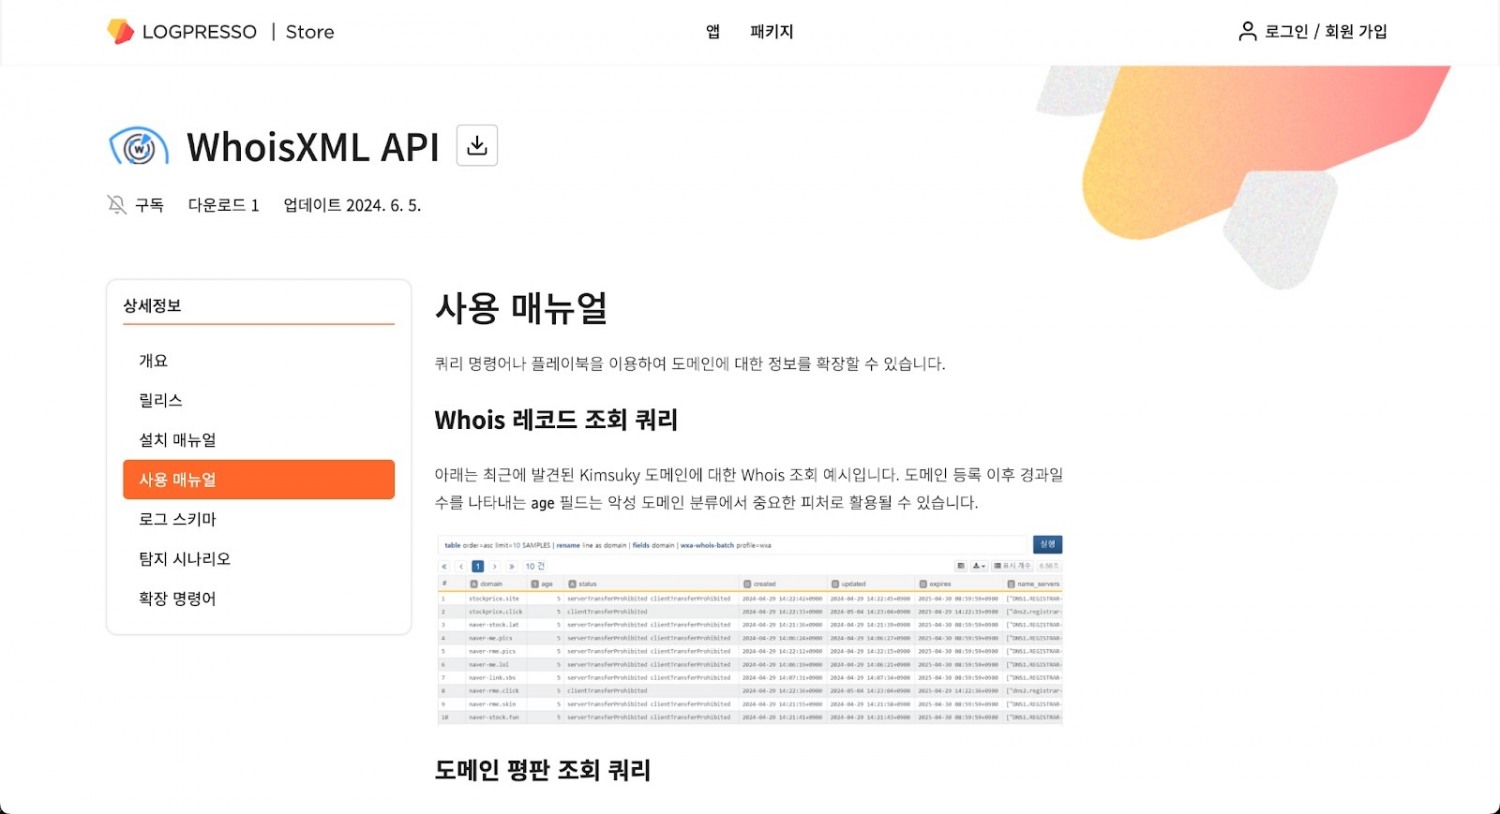Click the Whois 레코드 조회 쿼리 heading

click(556, 420)
